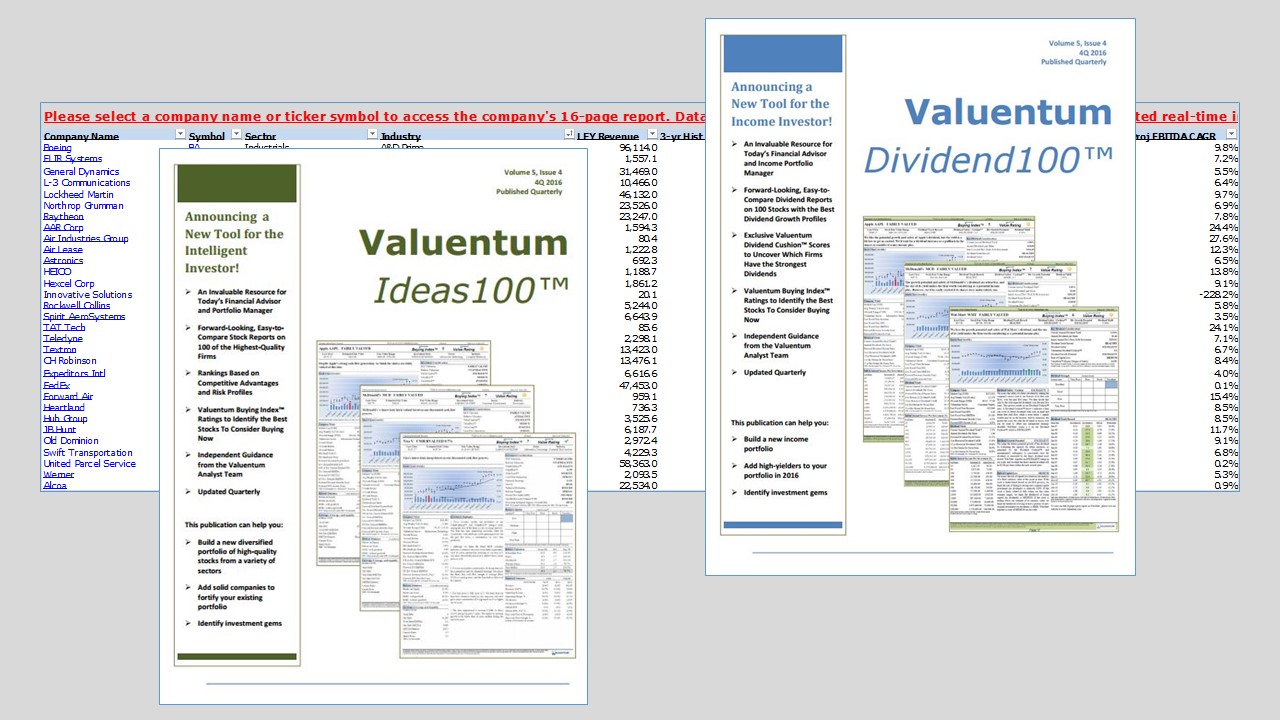This screenshot has height=720, width=1280.
Task: Open Air Industries Group report
Action: click(x=85, y=238)
